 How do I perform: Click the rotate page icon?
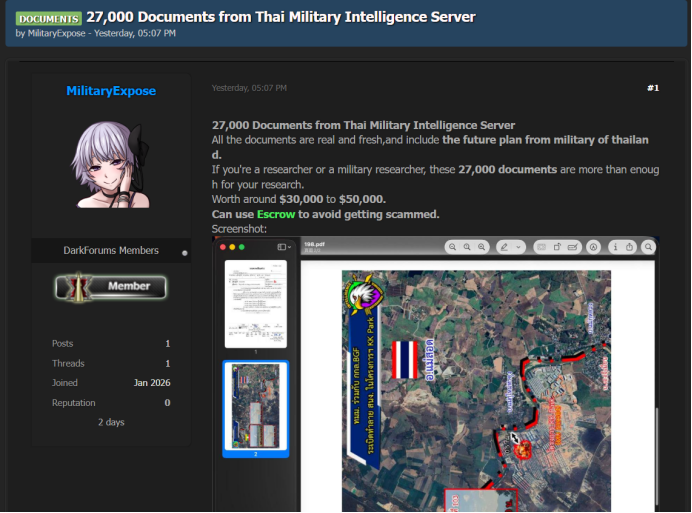tap(556, 247)
